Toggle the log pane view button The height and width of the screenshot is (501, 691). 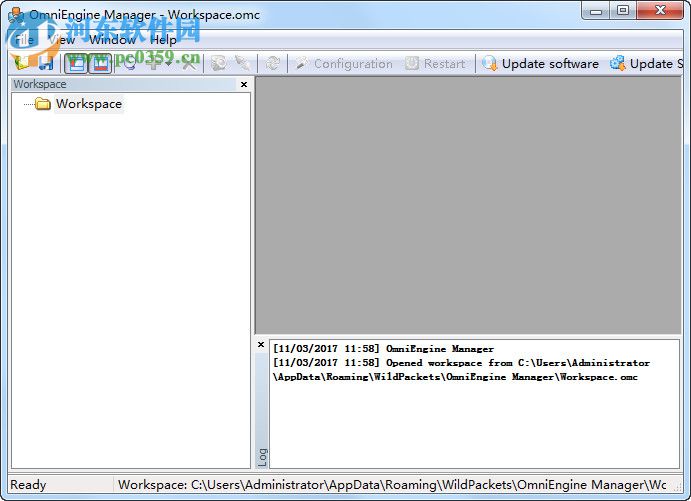pos(100,63)
